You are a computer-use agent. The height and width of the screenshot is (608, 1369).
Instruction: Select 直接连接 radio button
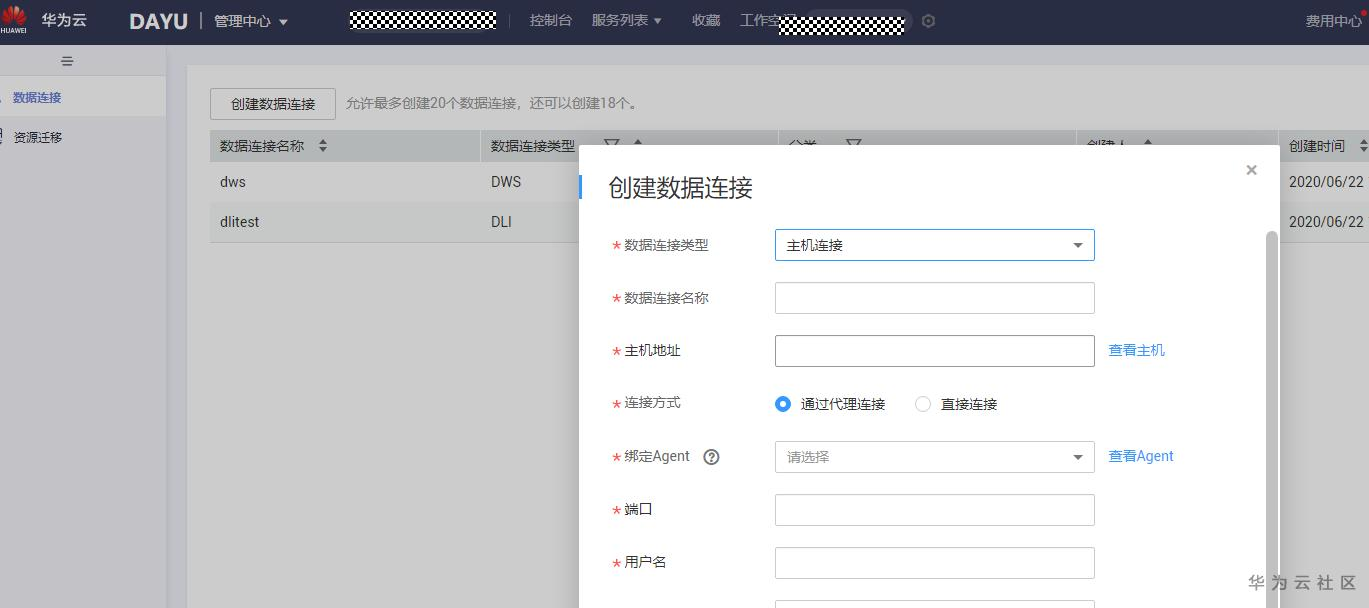[923, 404]
